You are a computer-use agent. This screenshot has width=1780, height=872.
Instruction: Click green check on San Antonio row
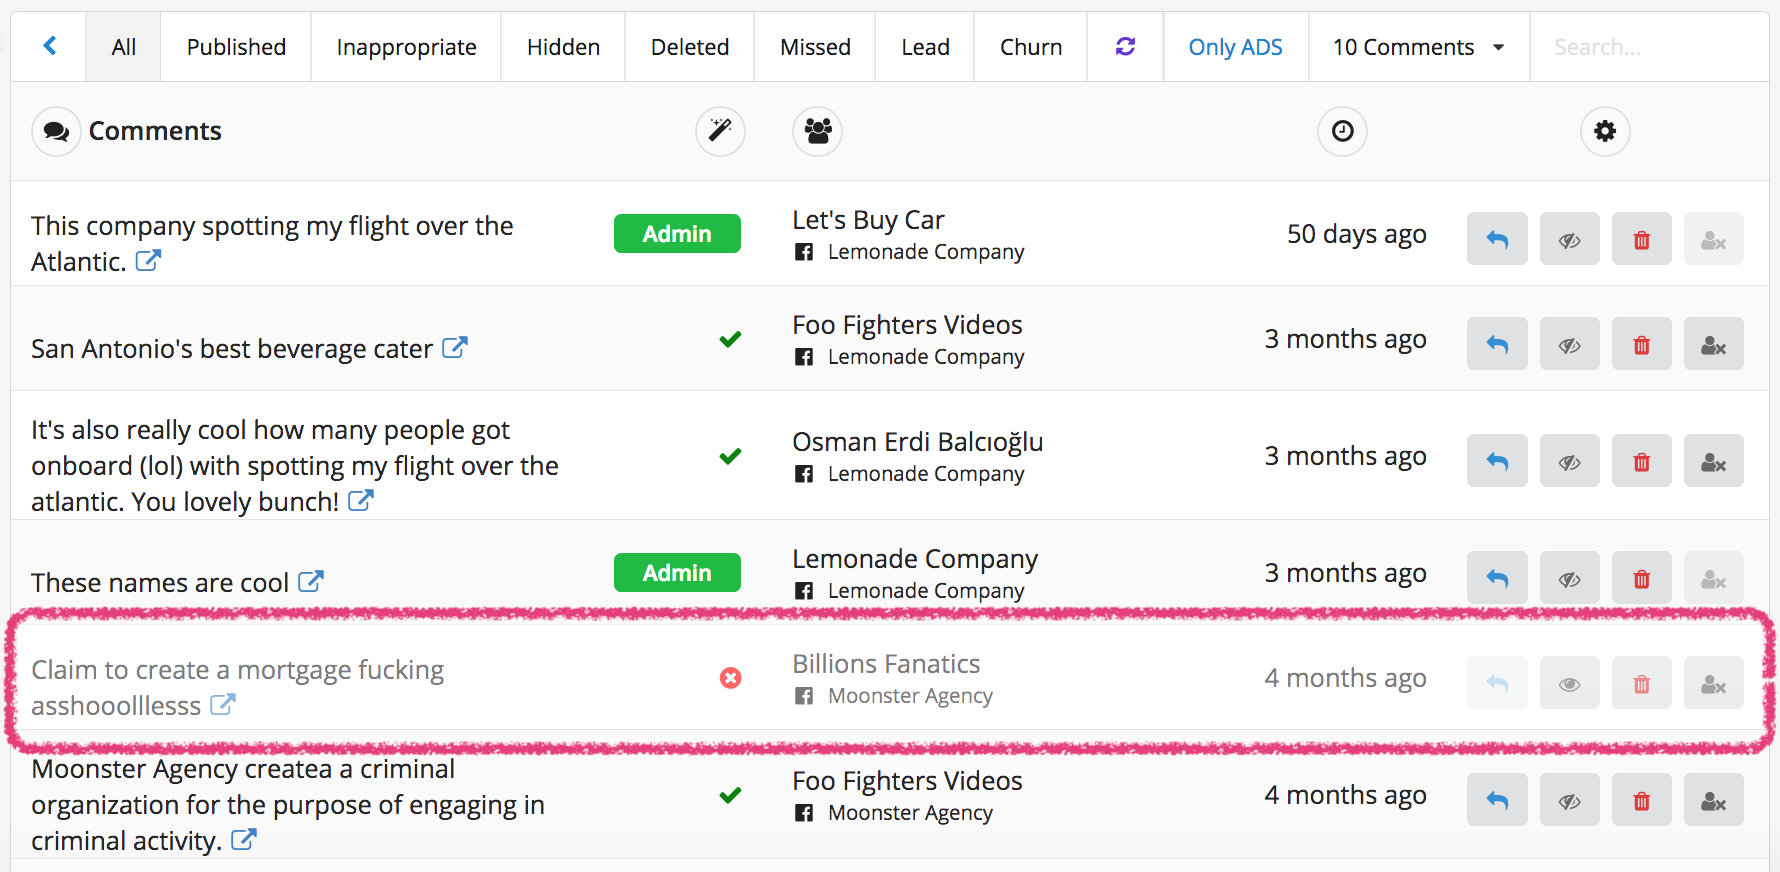[x=730, y=339]
